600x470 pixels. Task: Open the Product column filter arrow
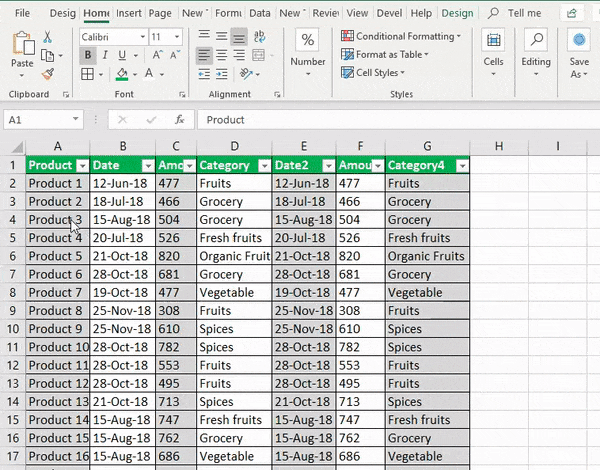82,166
